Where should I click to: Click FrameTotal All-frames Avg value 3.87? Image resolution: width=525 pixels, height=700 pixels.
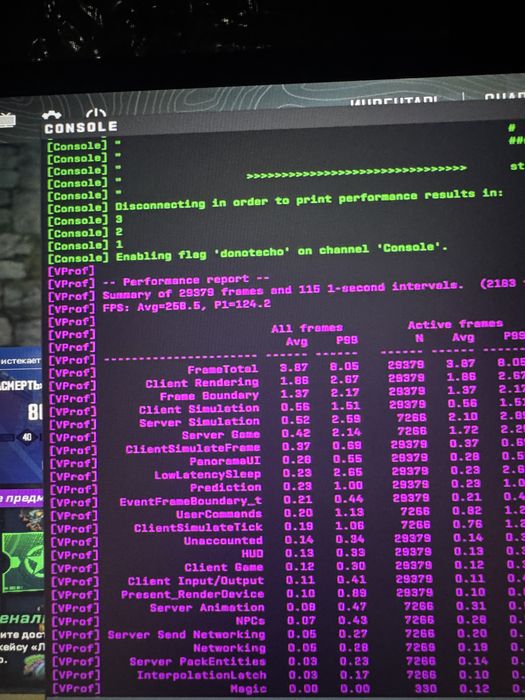tap(294, 367)
